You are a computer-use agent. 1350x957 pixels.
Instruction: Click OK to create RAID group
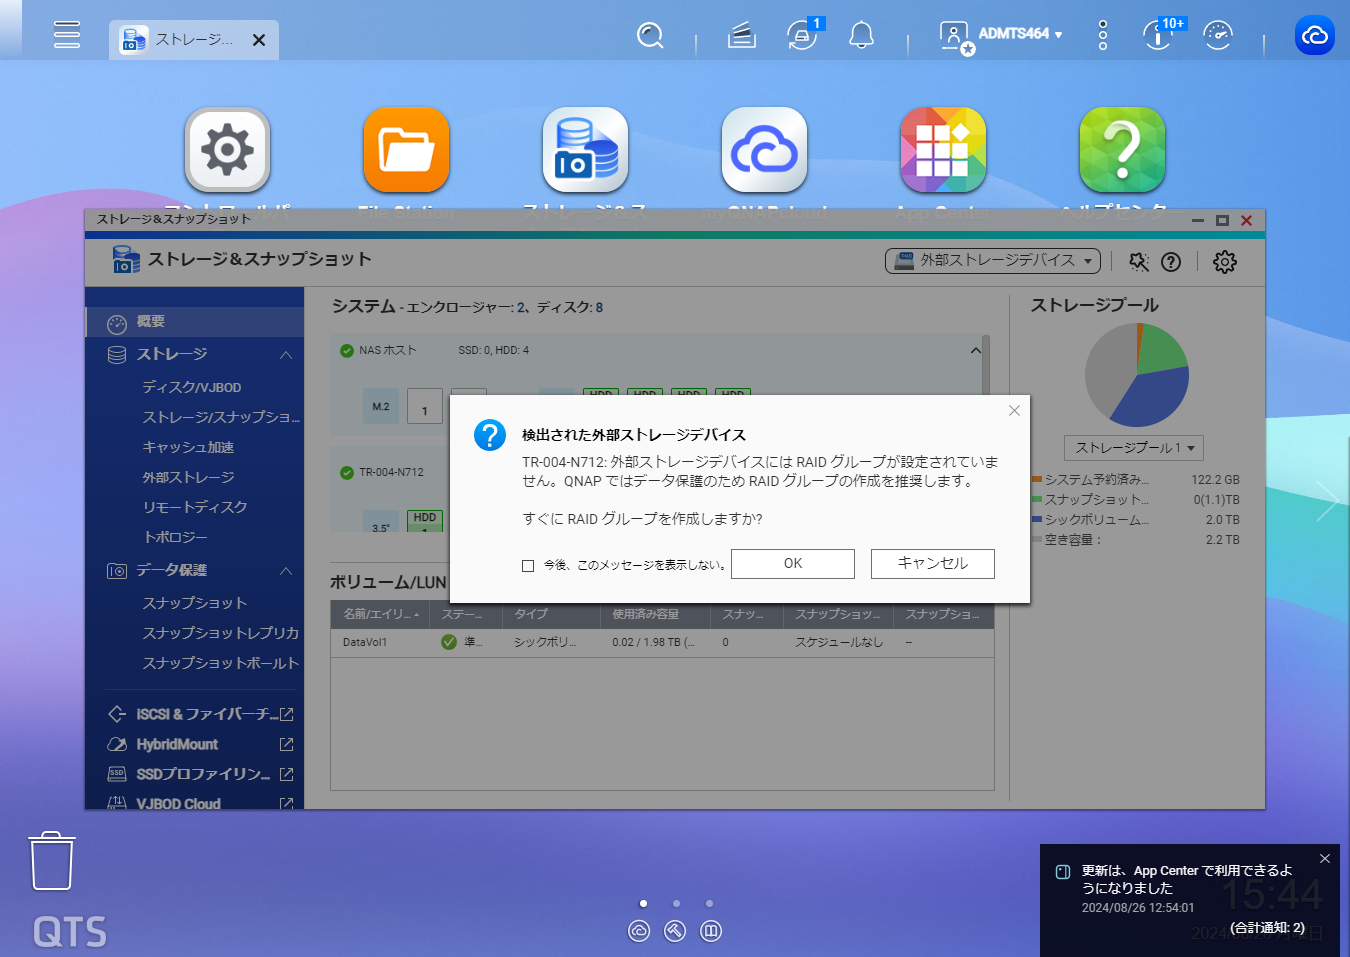tap(792, 564)
